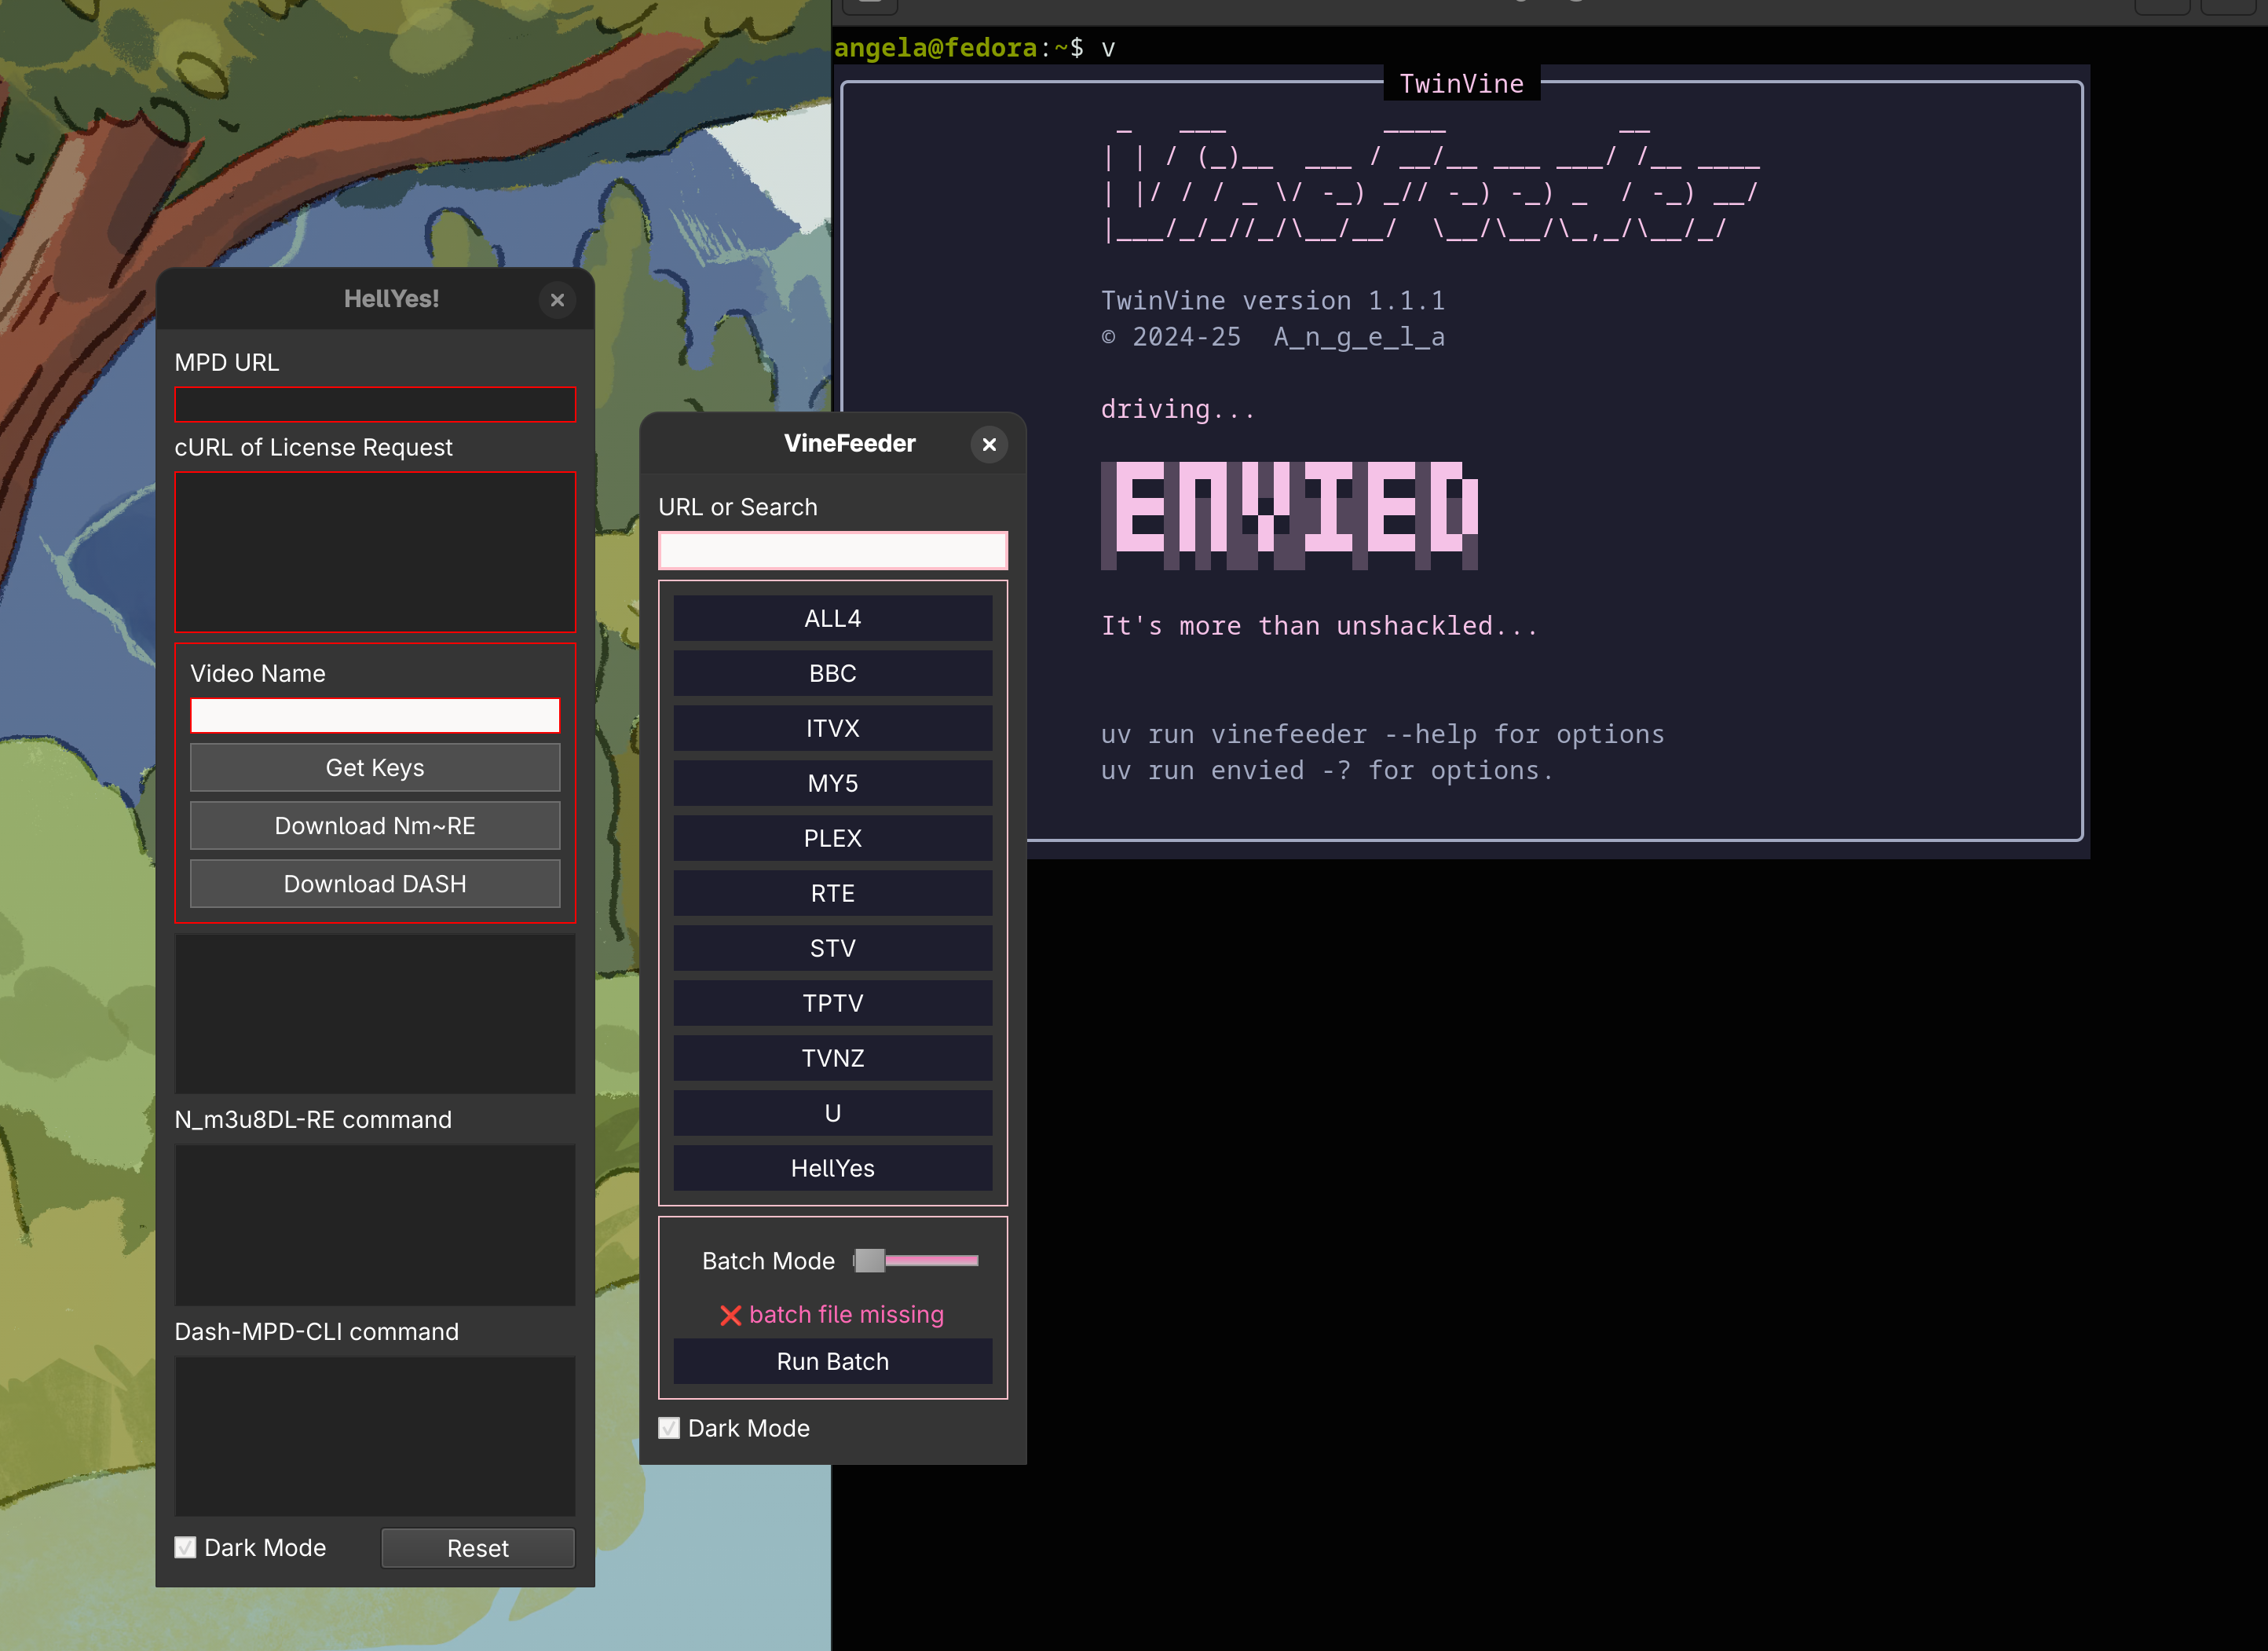Select the ALL4 service
2268x1651 pixels.
click(832, 619)
